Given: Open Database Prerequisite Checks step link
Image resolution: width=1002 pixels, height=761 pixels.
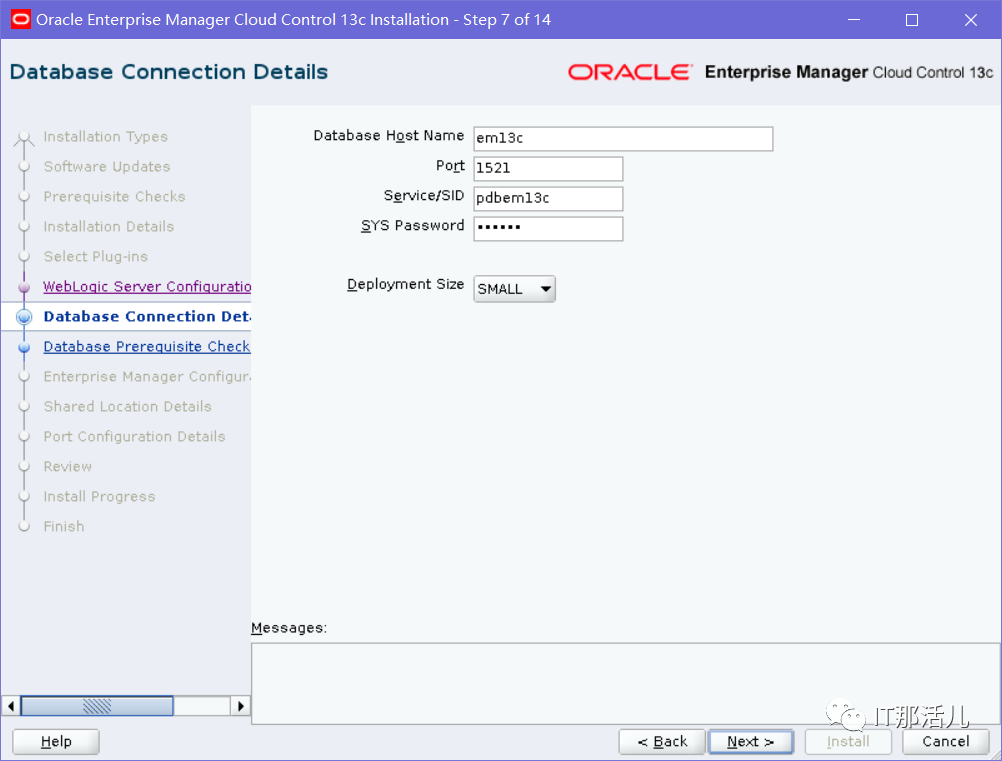Looking at the screenshot, I should click(147, 346).
